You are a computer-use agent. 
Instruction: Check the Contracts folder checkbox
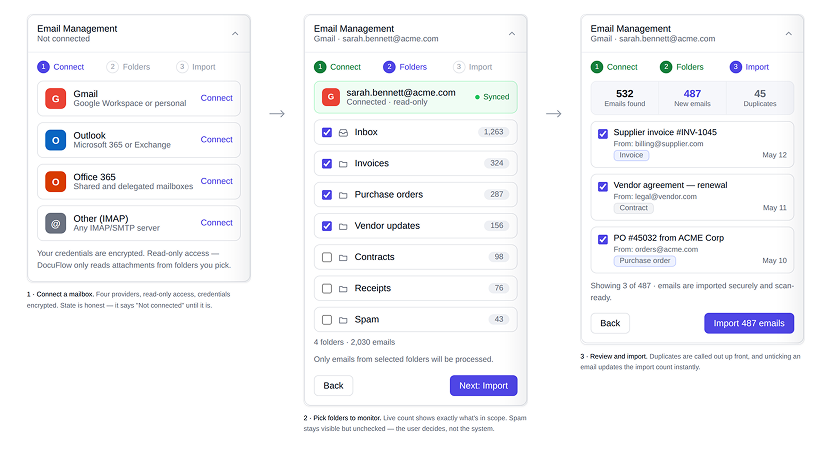(x=327, y=257)
